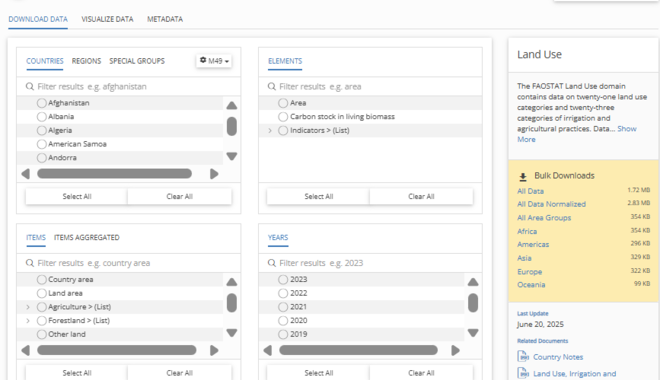Expand the Agriculture list
The image size is (660, 380).
tap(28, 307)
